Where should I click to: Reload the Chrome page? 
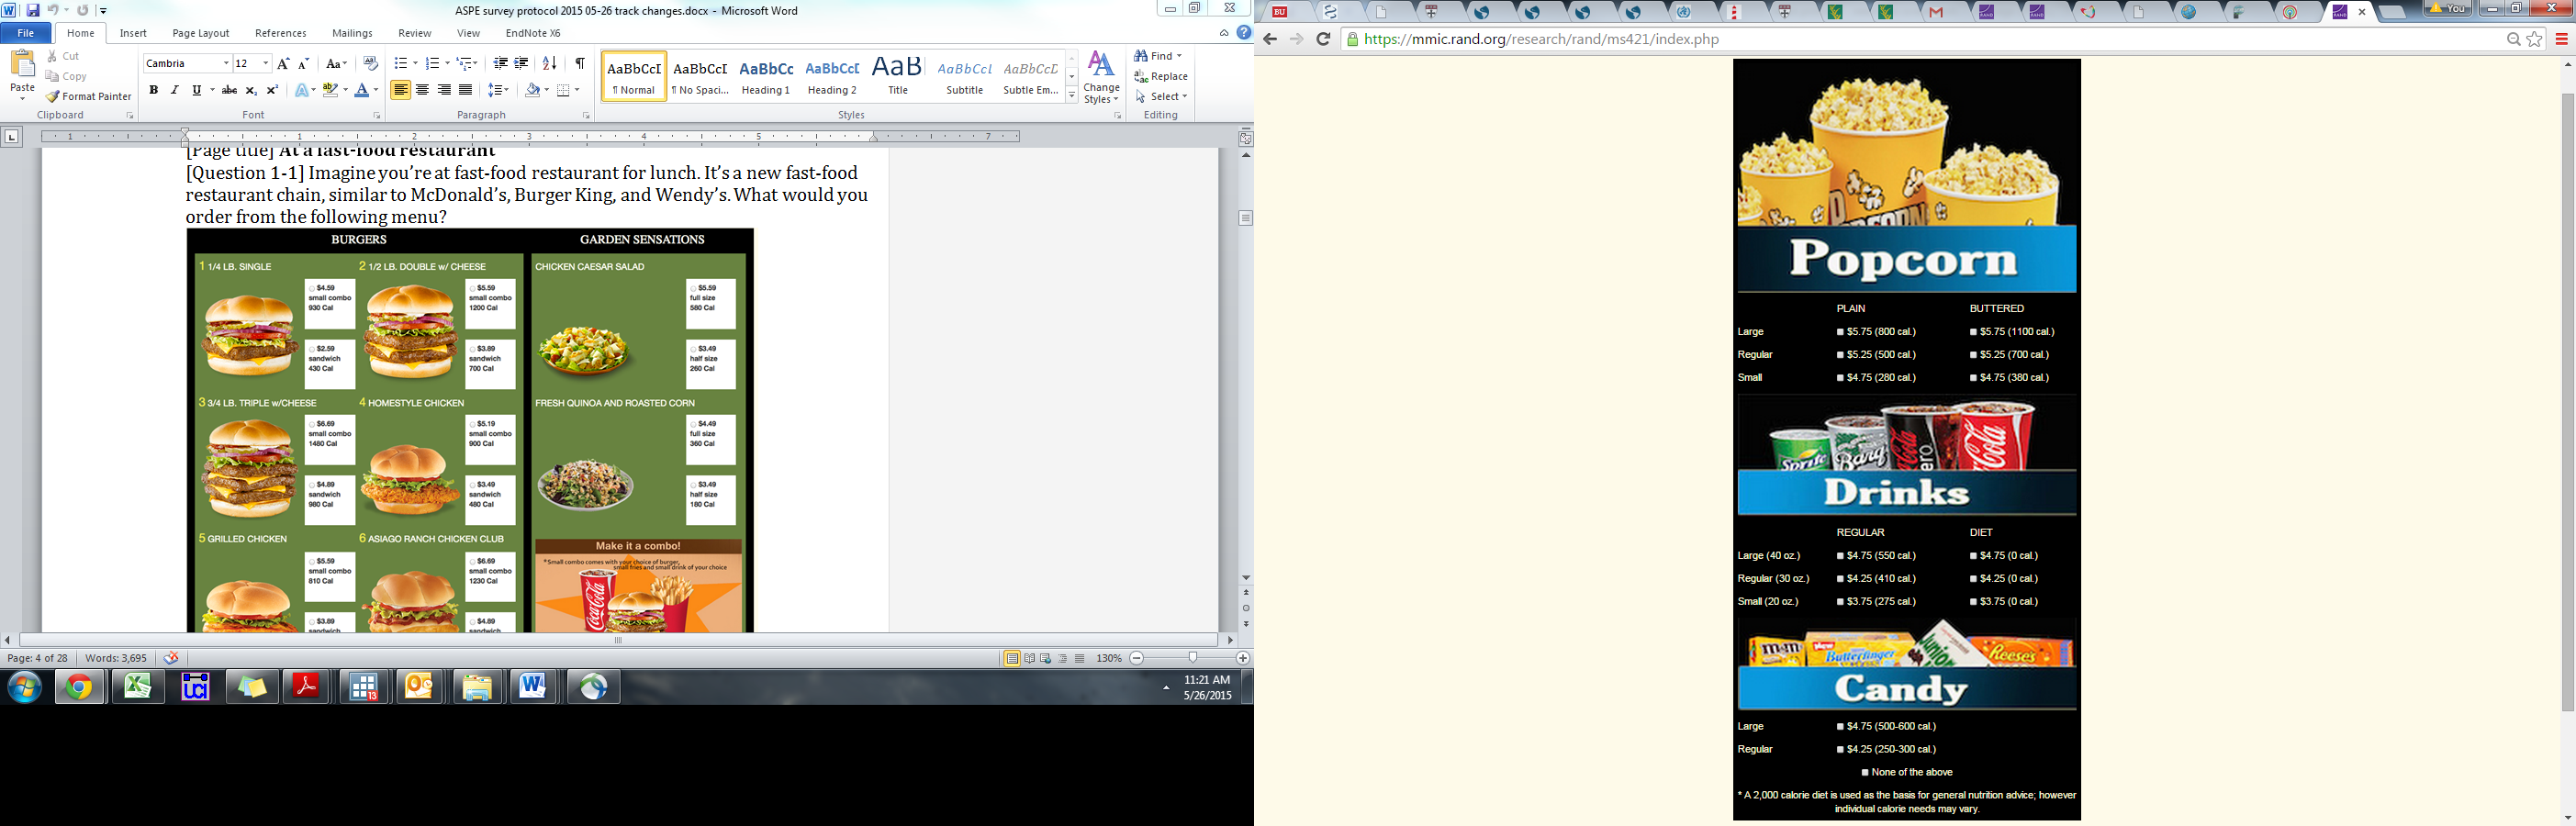click(x=1323, y=40)
